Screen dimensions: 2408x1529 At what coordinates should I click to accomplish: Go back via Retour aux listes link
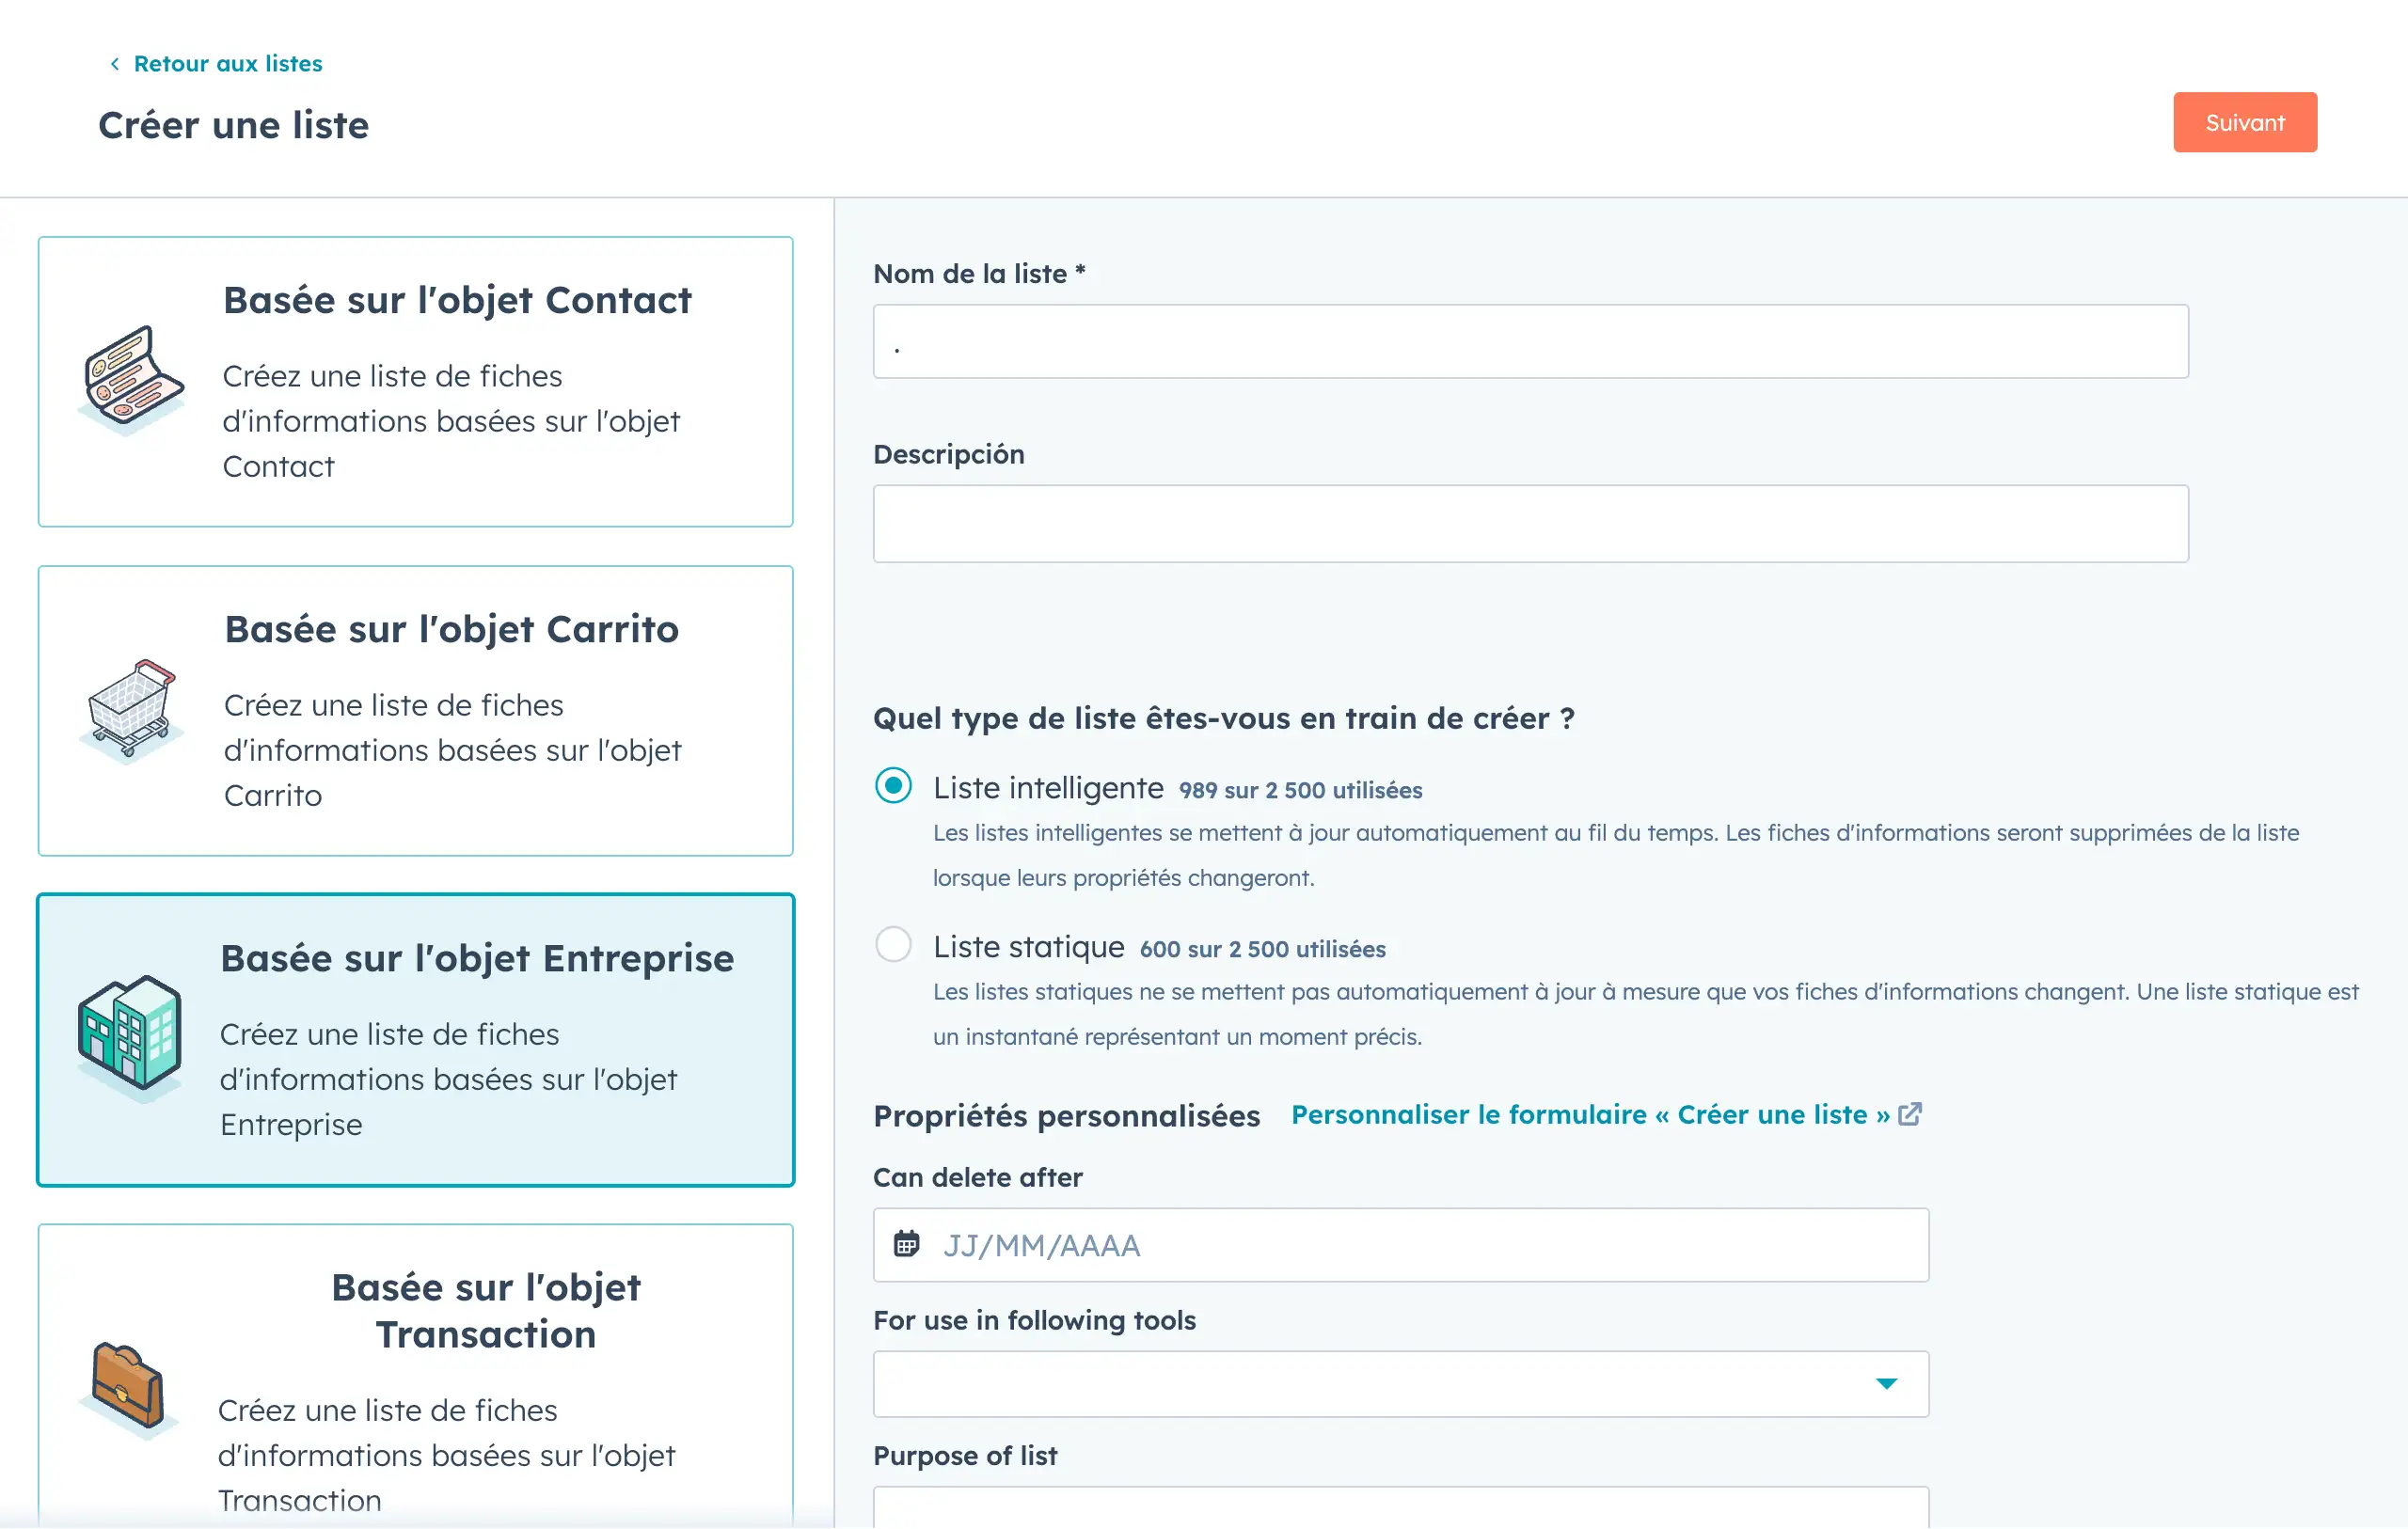228,64
